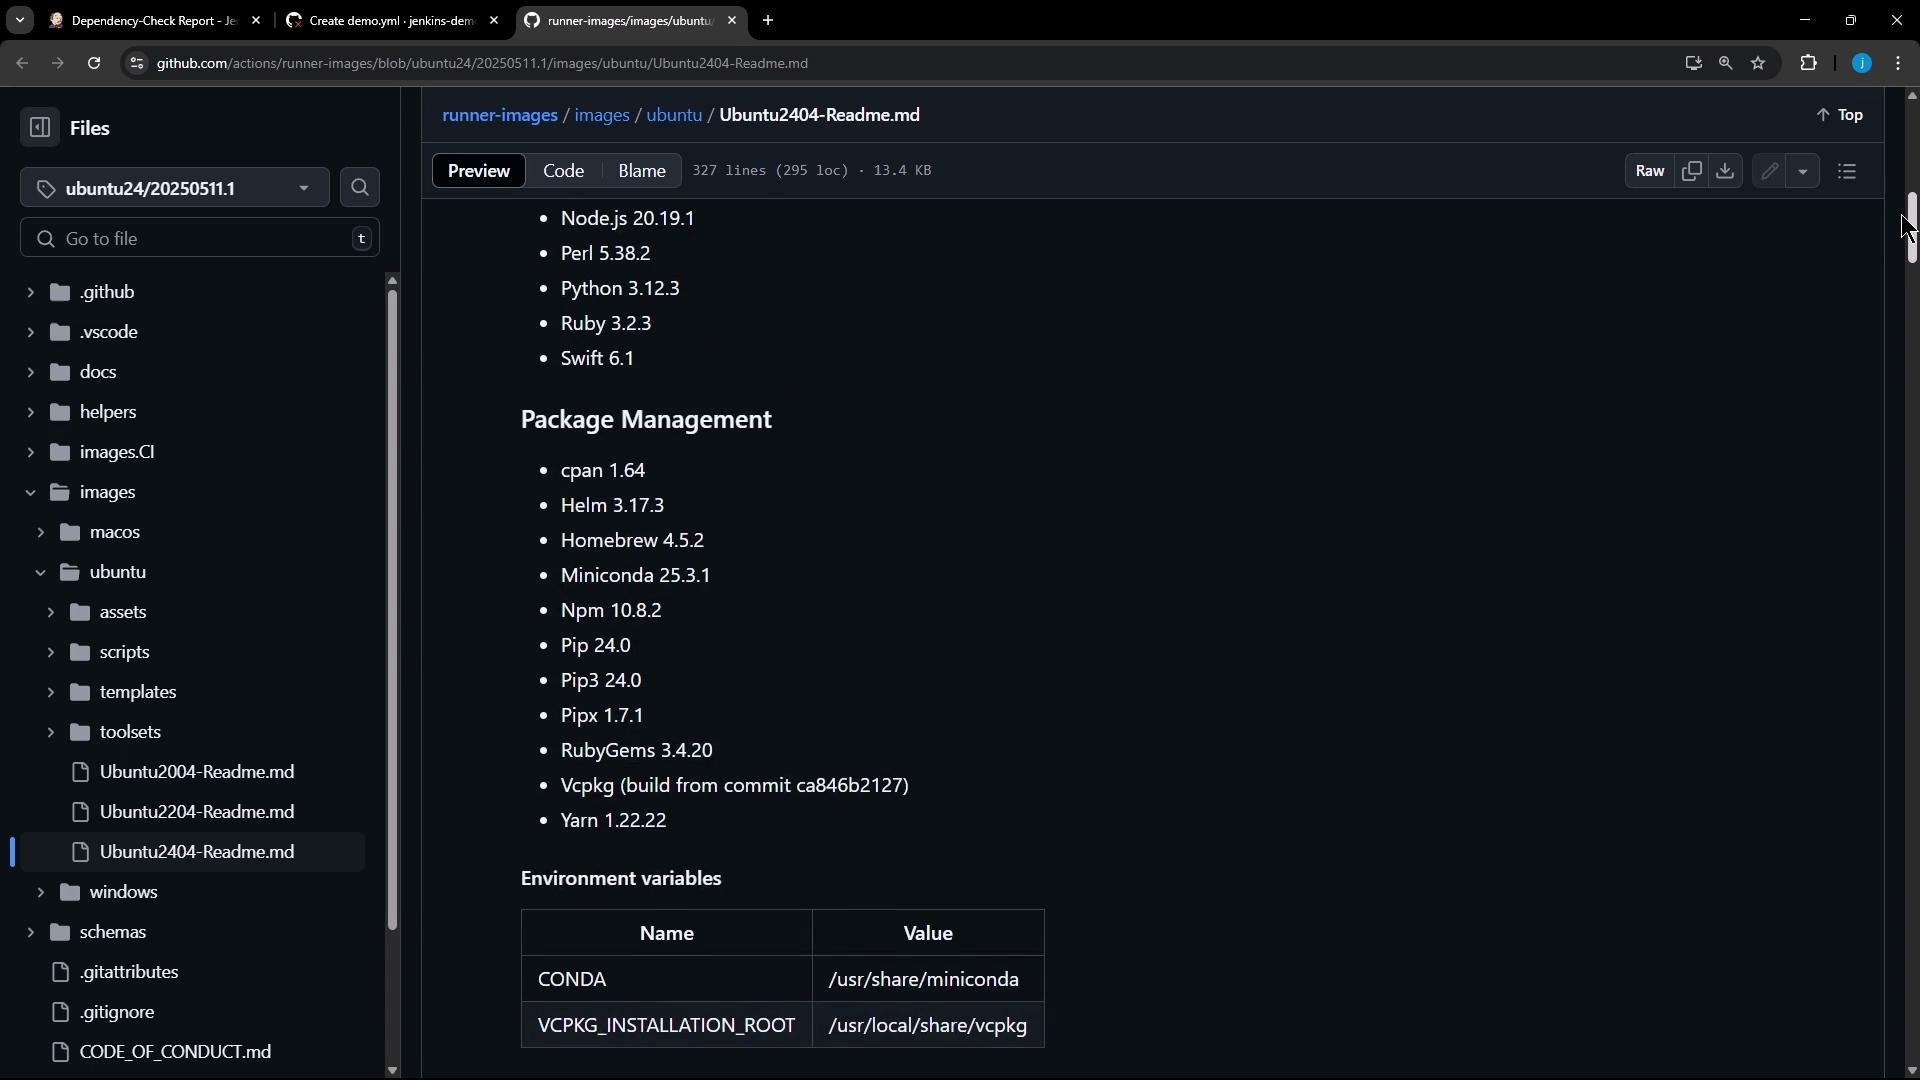Switch to Preview view
Image resolution: width=1920 pixels, height=1080 pixels.
point(479,171)
